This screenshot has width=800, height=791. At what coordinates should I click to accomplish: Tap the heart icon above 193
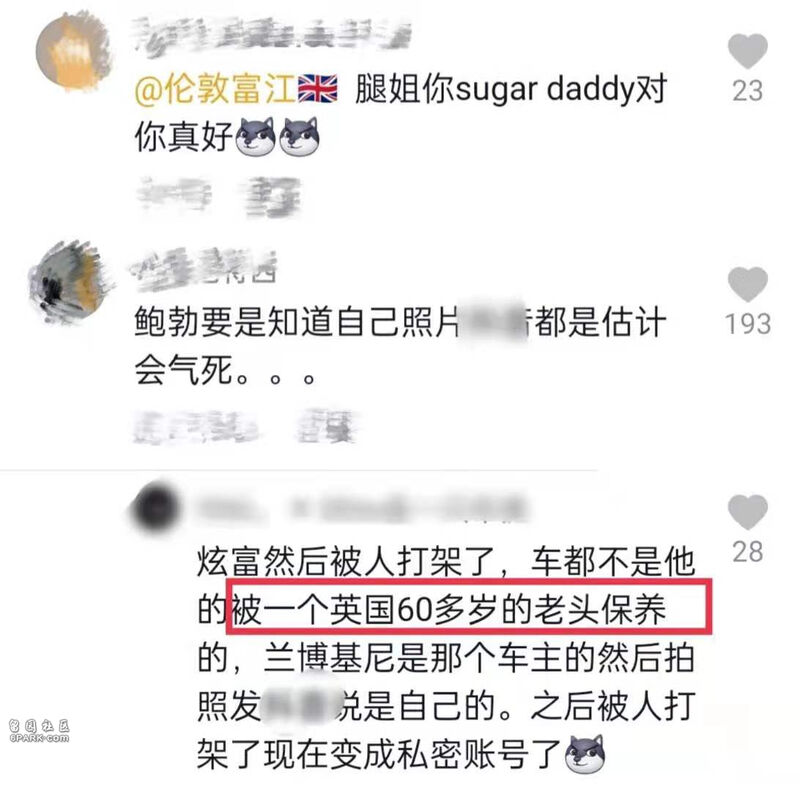coord(747,284)
